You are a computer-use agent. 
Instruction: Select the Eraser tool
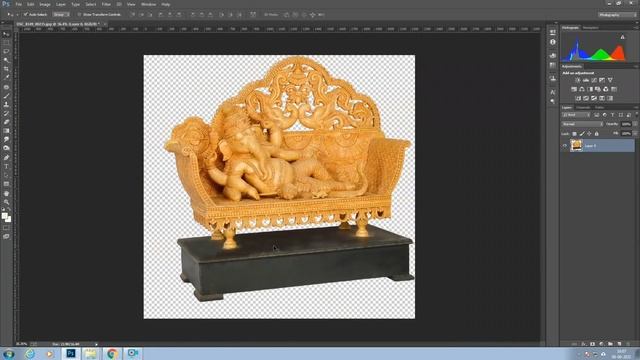pos(6,122)
